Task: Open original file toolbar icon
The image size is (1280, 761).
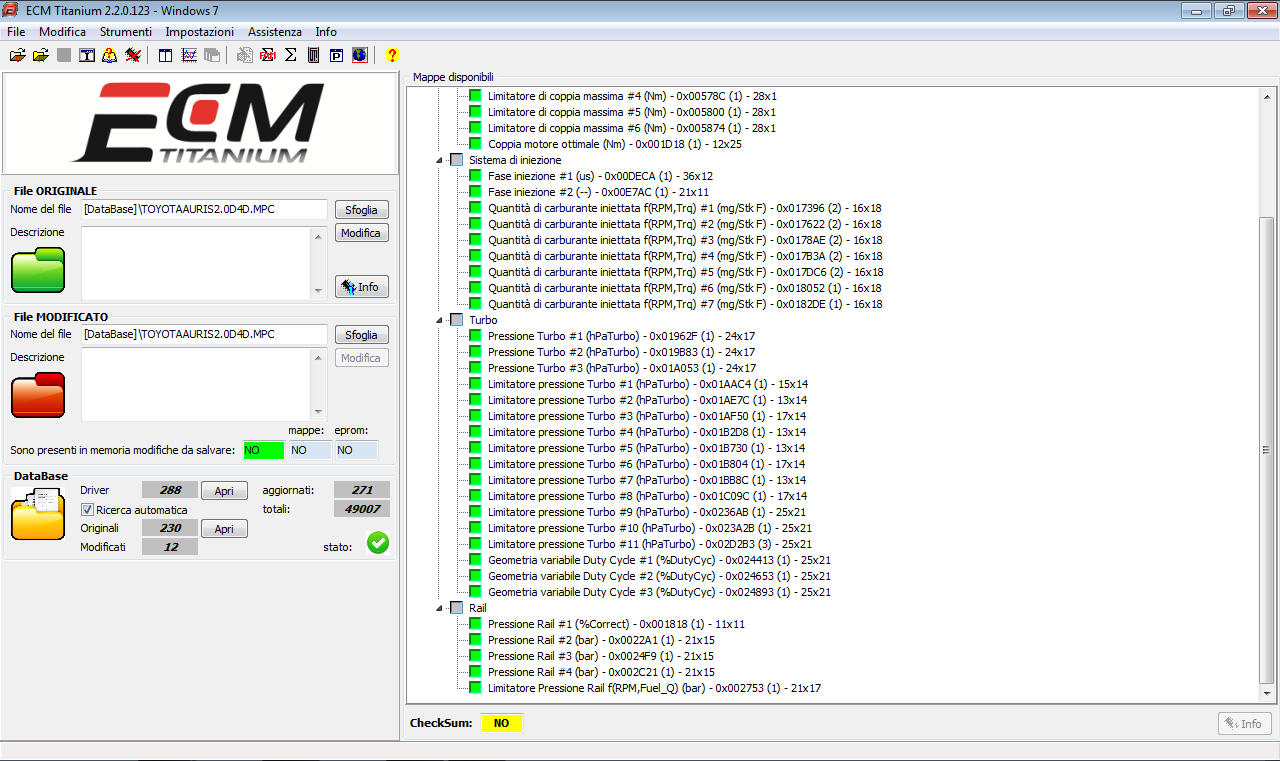Action: click(17, 55)
